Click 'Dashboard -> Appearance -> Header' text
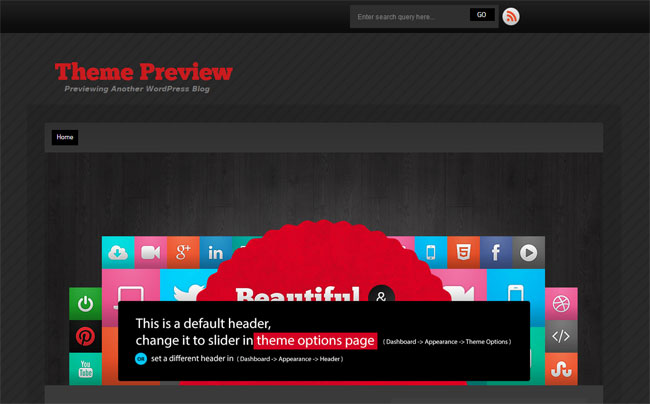 [290, 359]
